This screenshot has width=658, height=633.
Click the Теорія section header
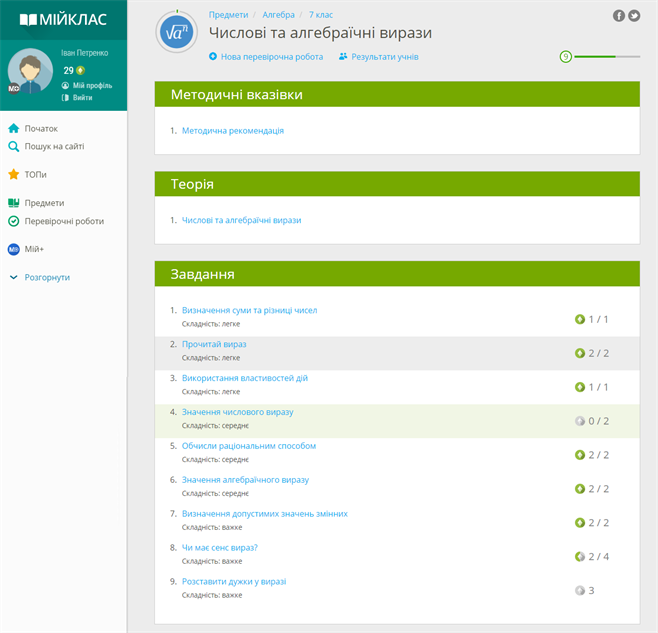[397, 184]
